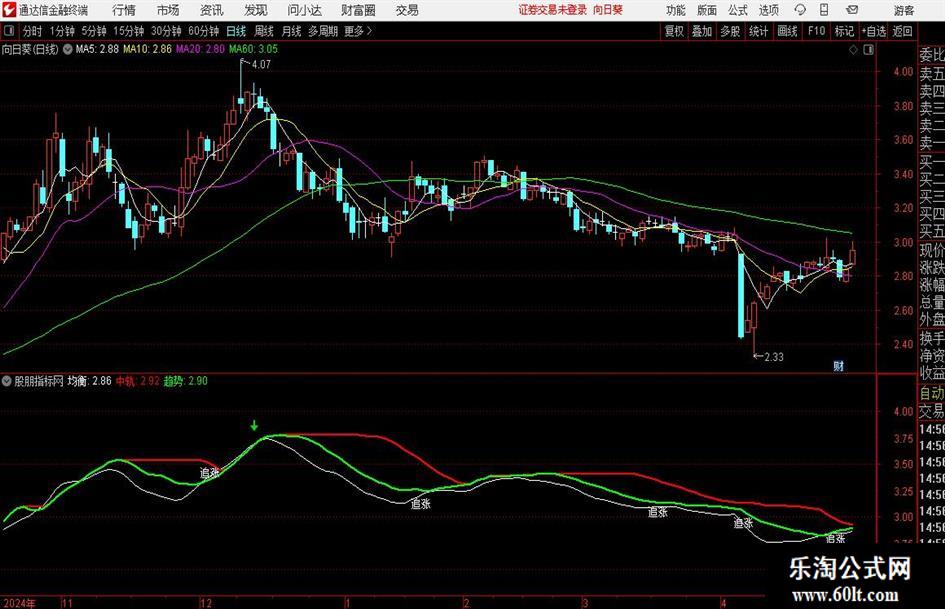Click the blue 财 marker on chart
Viewport: 945px width, 609px height.
[x=838, y=365]
